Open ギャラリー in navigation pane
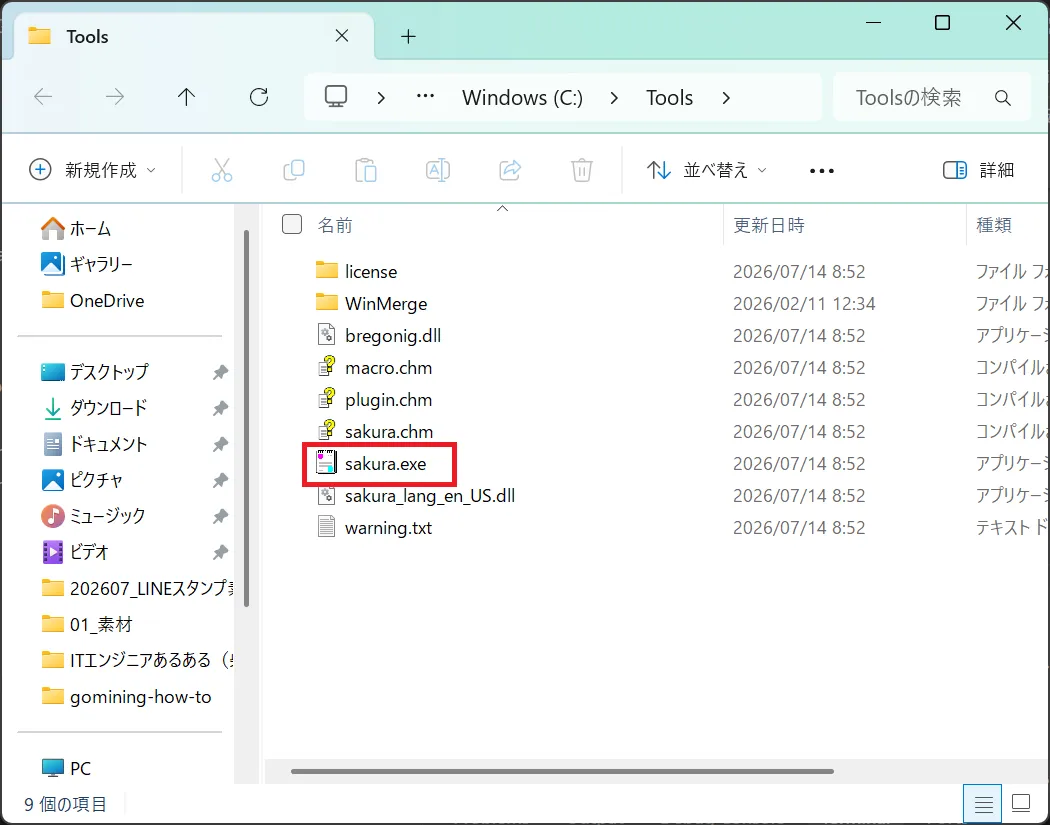The width and height of the screenshot is (1050, 825). point(86,264)
